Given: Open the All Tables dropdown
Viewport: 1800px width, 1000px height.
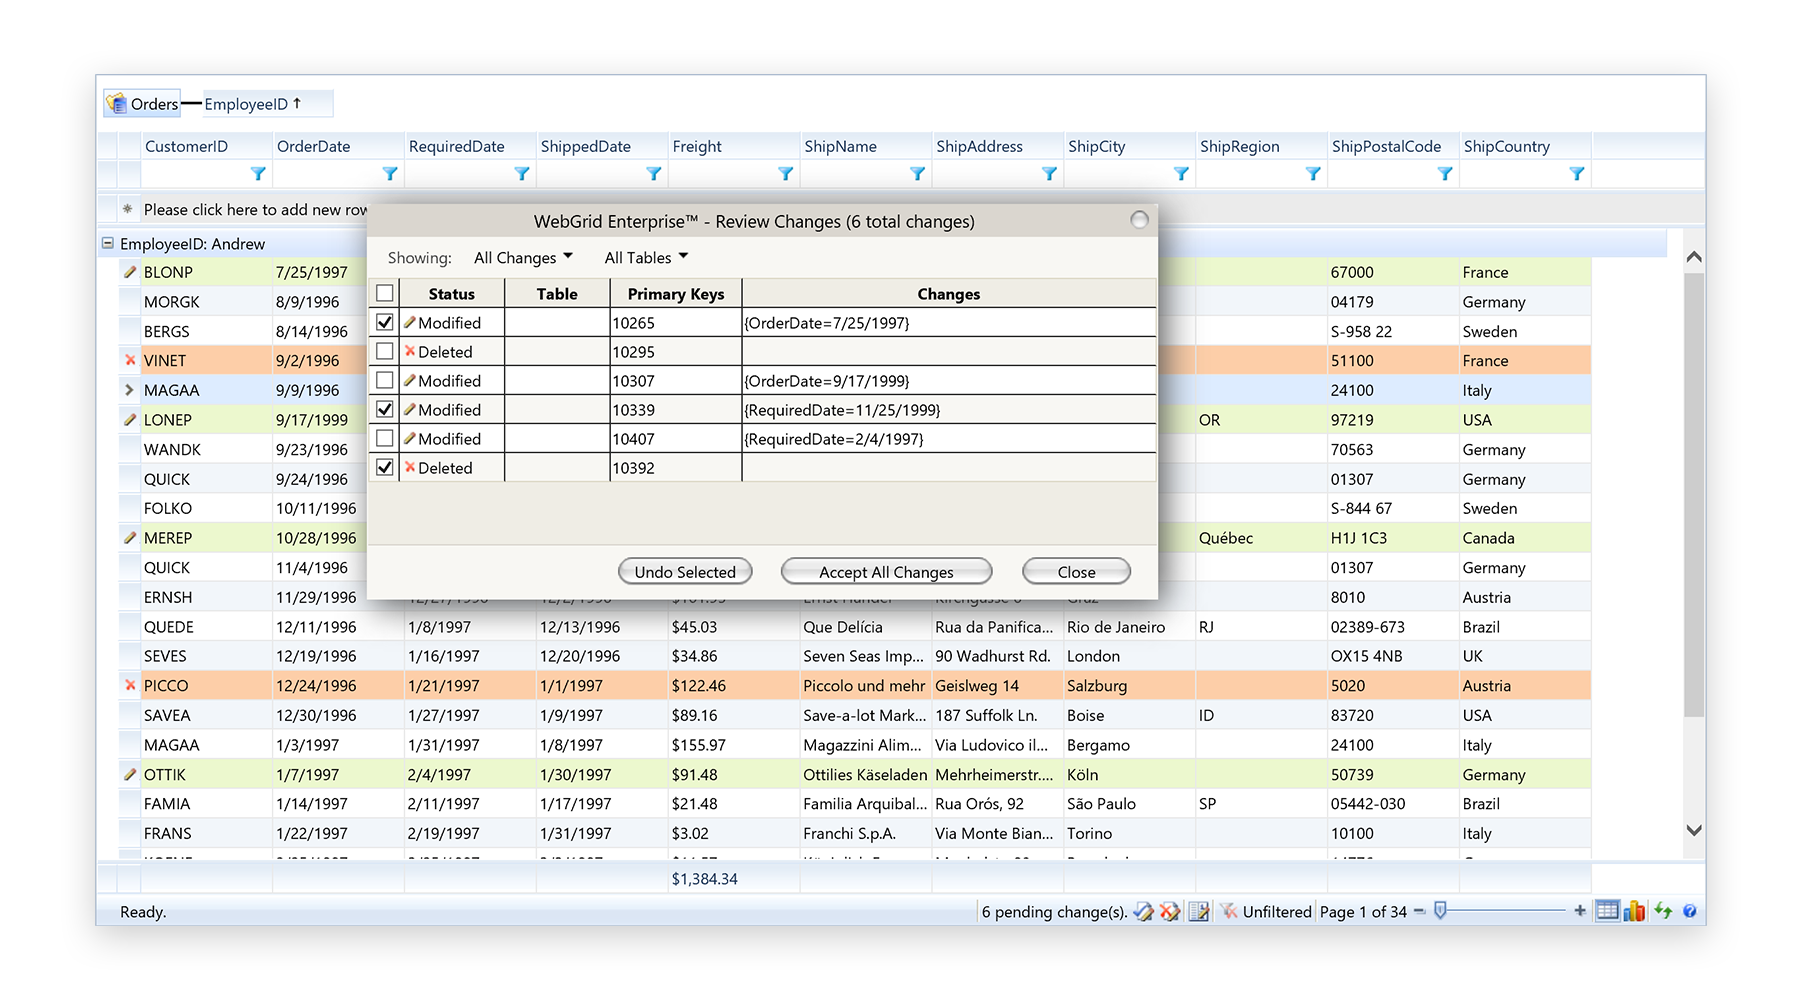Looking at the screenshot, I should [x=646, y=258].
